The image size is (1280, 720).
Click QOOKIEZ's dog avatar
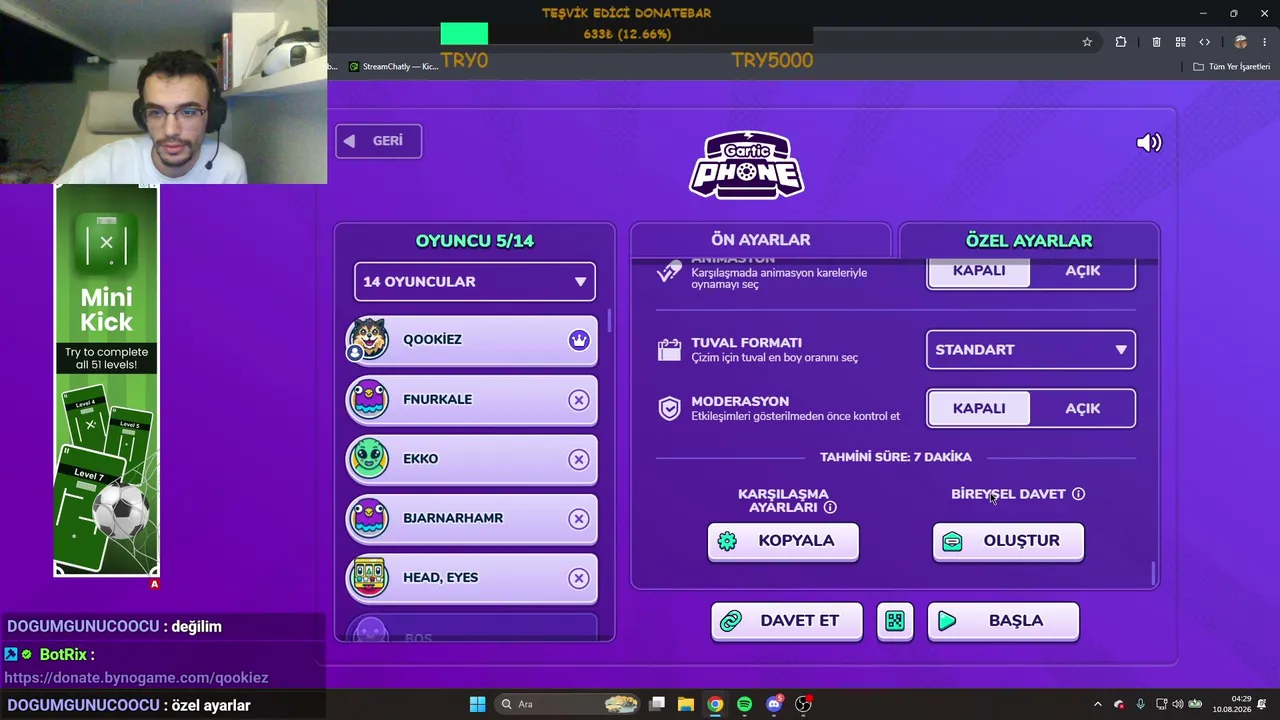[x=369, y=339]
